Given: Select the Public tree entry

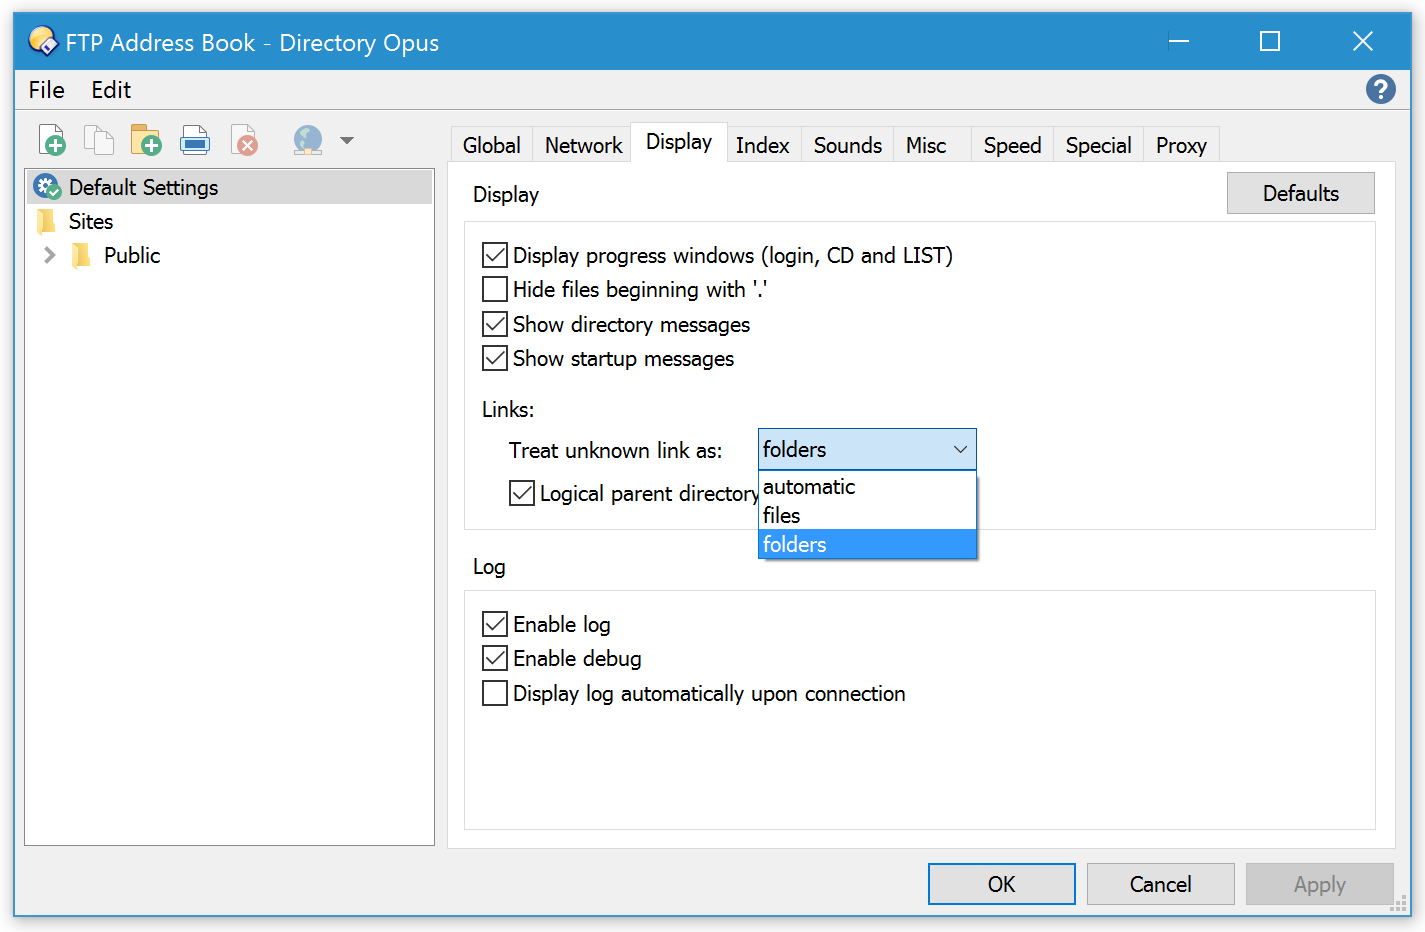Looking at the screenshot, I should [x=131, y=256].
